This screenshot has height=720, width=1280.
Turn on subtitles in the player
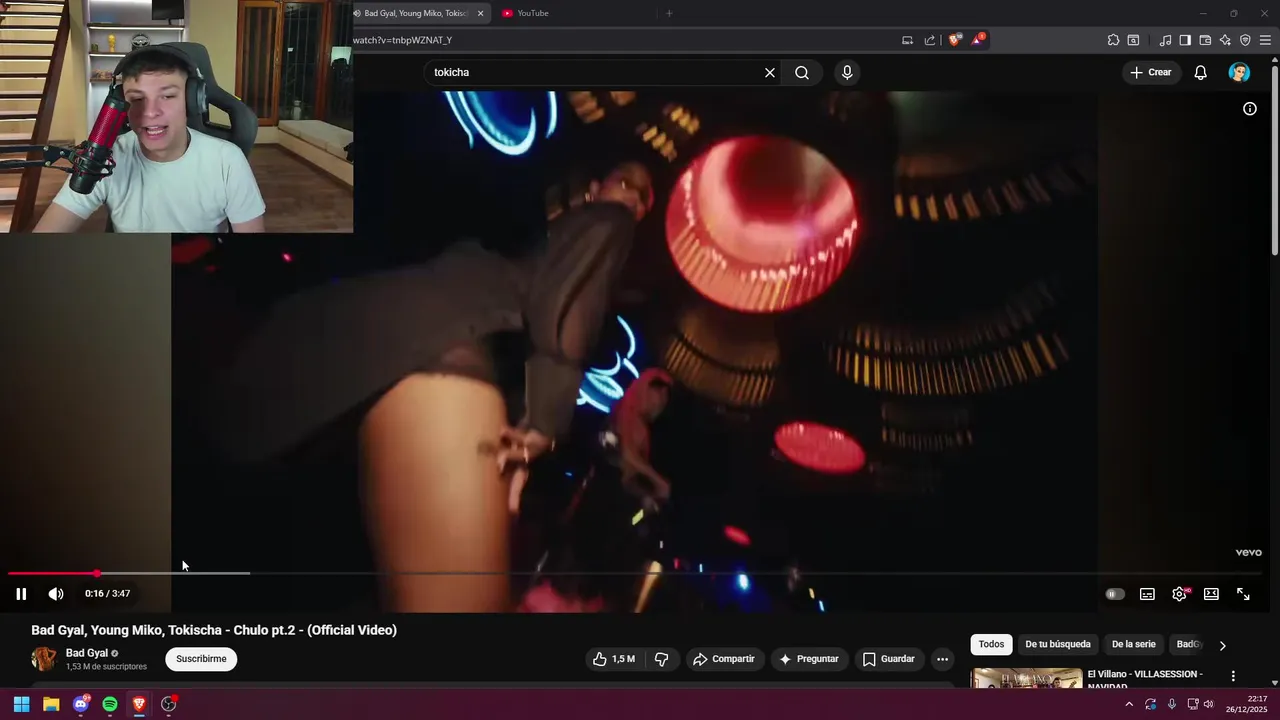pos(1147,594)
